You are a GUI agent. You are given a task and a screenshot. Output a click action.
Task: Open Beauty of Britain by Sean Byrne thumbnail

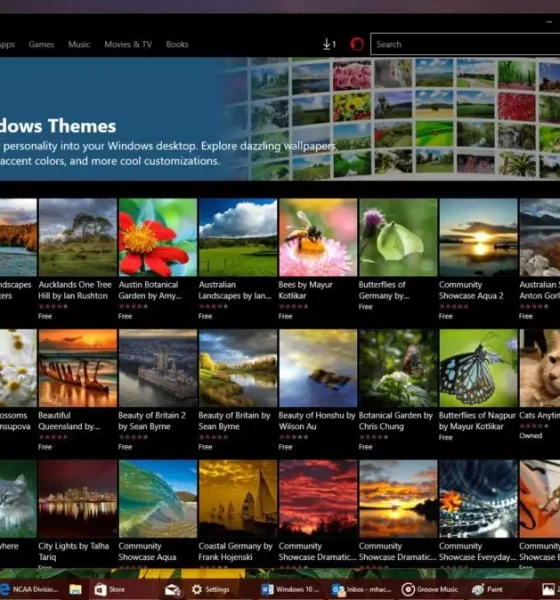coord(238,368)
